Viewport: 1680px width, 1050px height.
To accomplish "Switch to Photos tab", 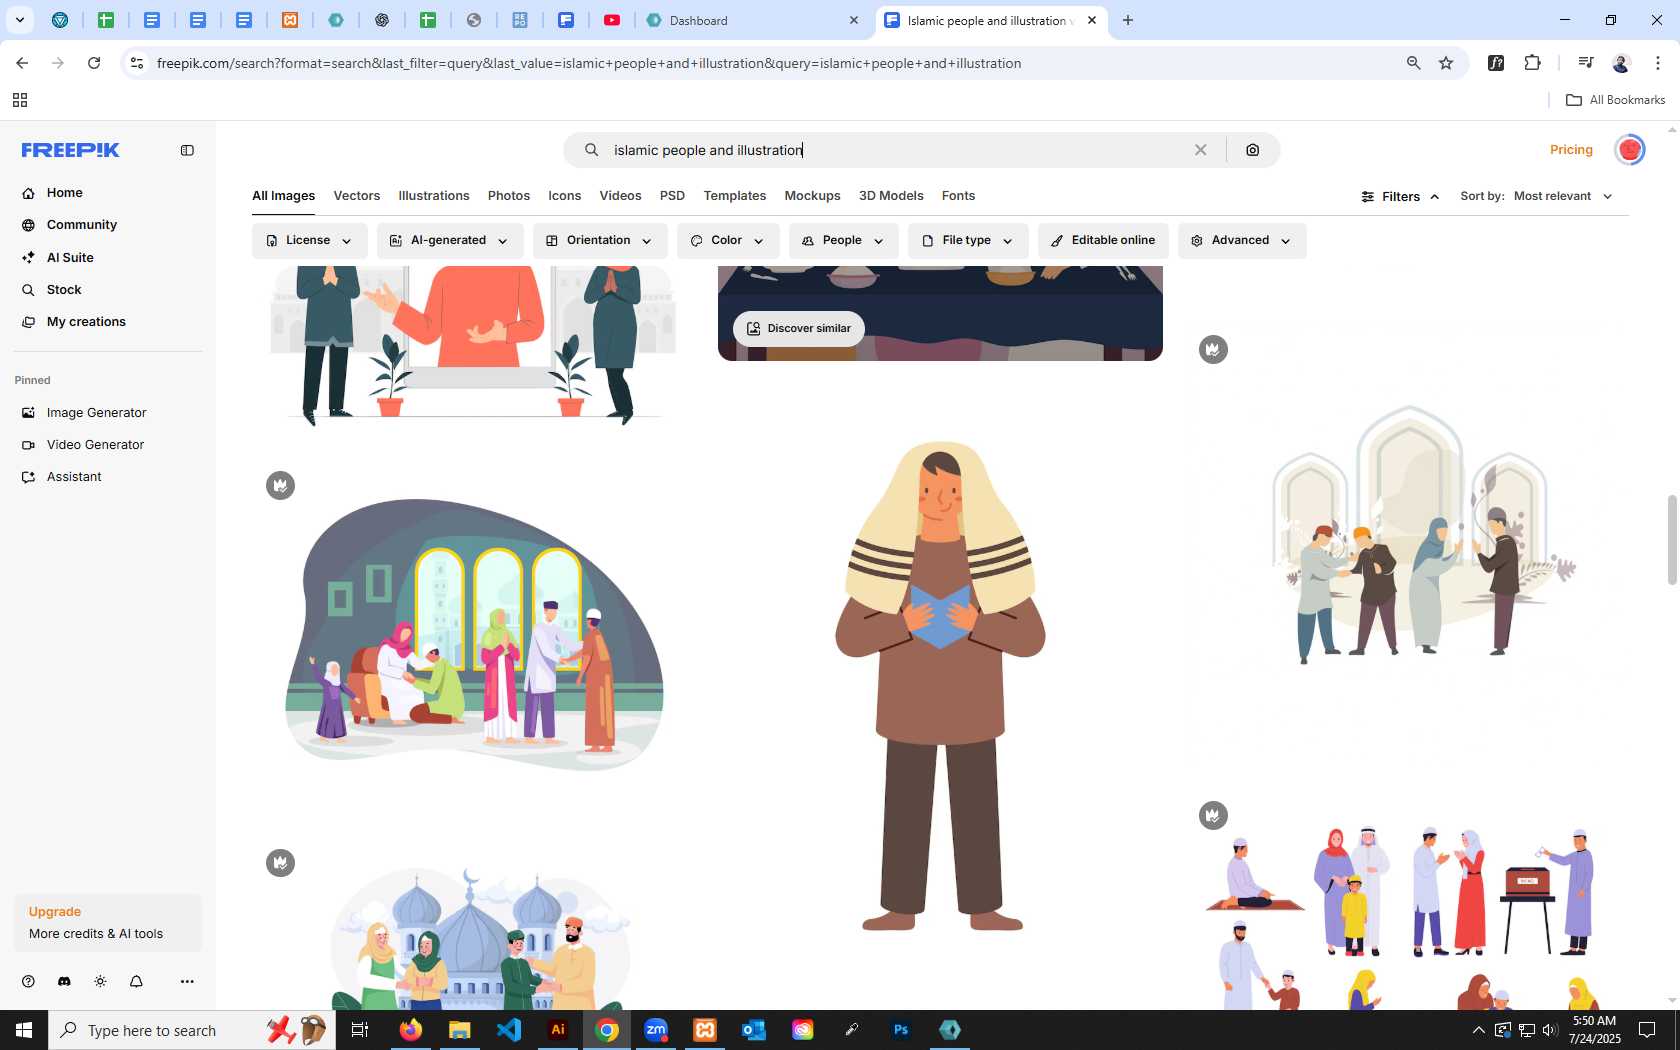I will click(508, 196).
